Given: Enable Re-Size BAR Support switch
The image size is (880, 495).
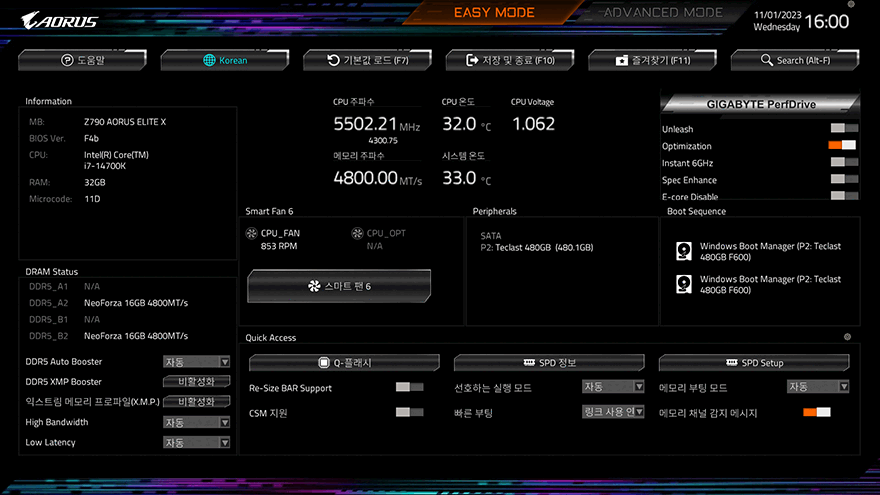Looking at the screenshot, I should pyautogui.click(x=409, y=387).
